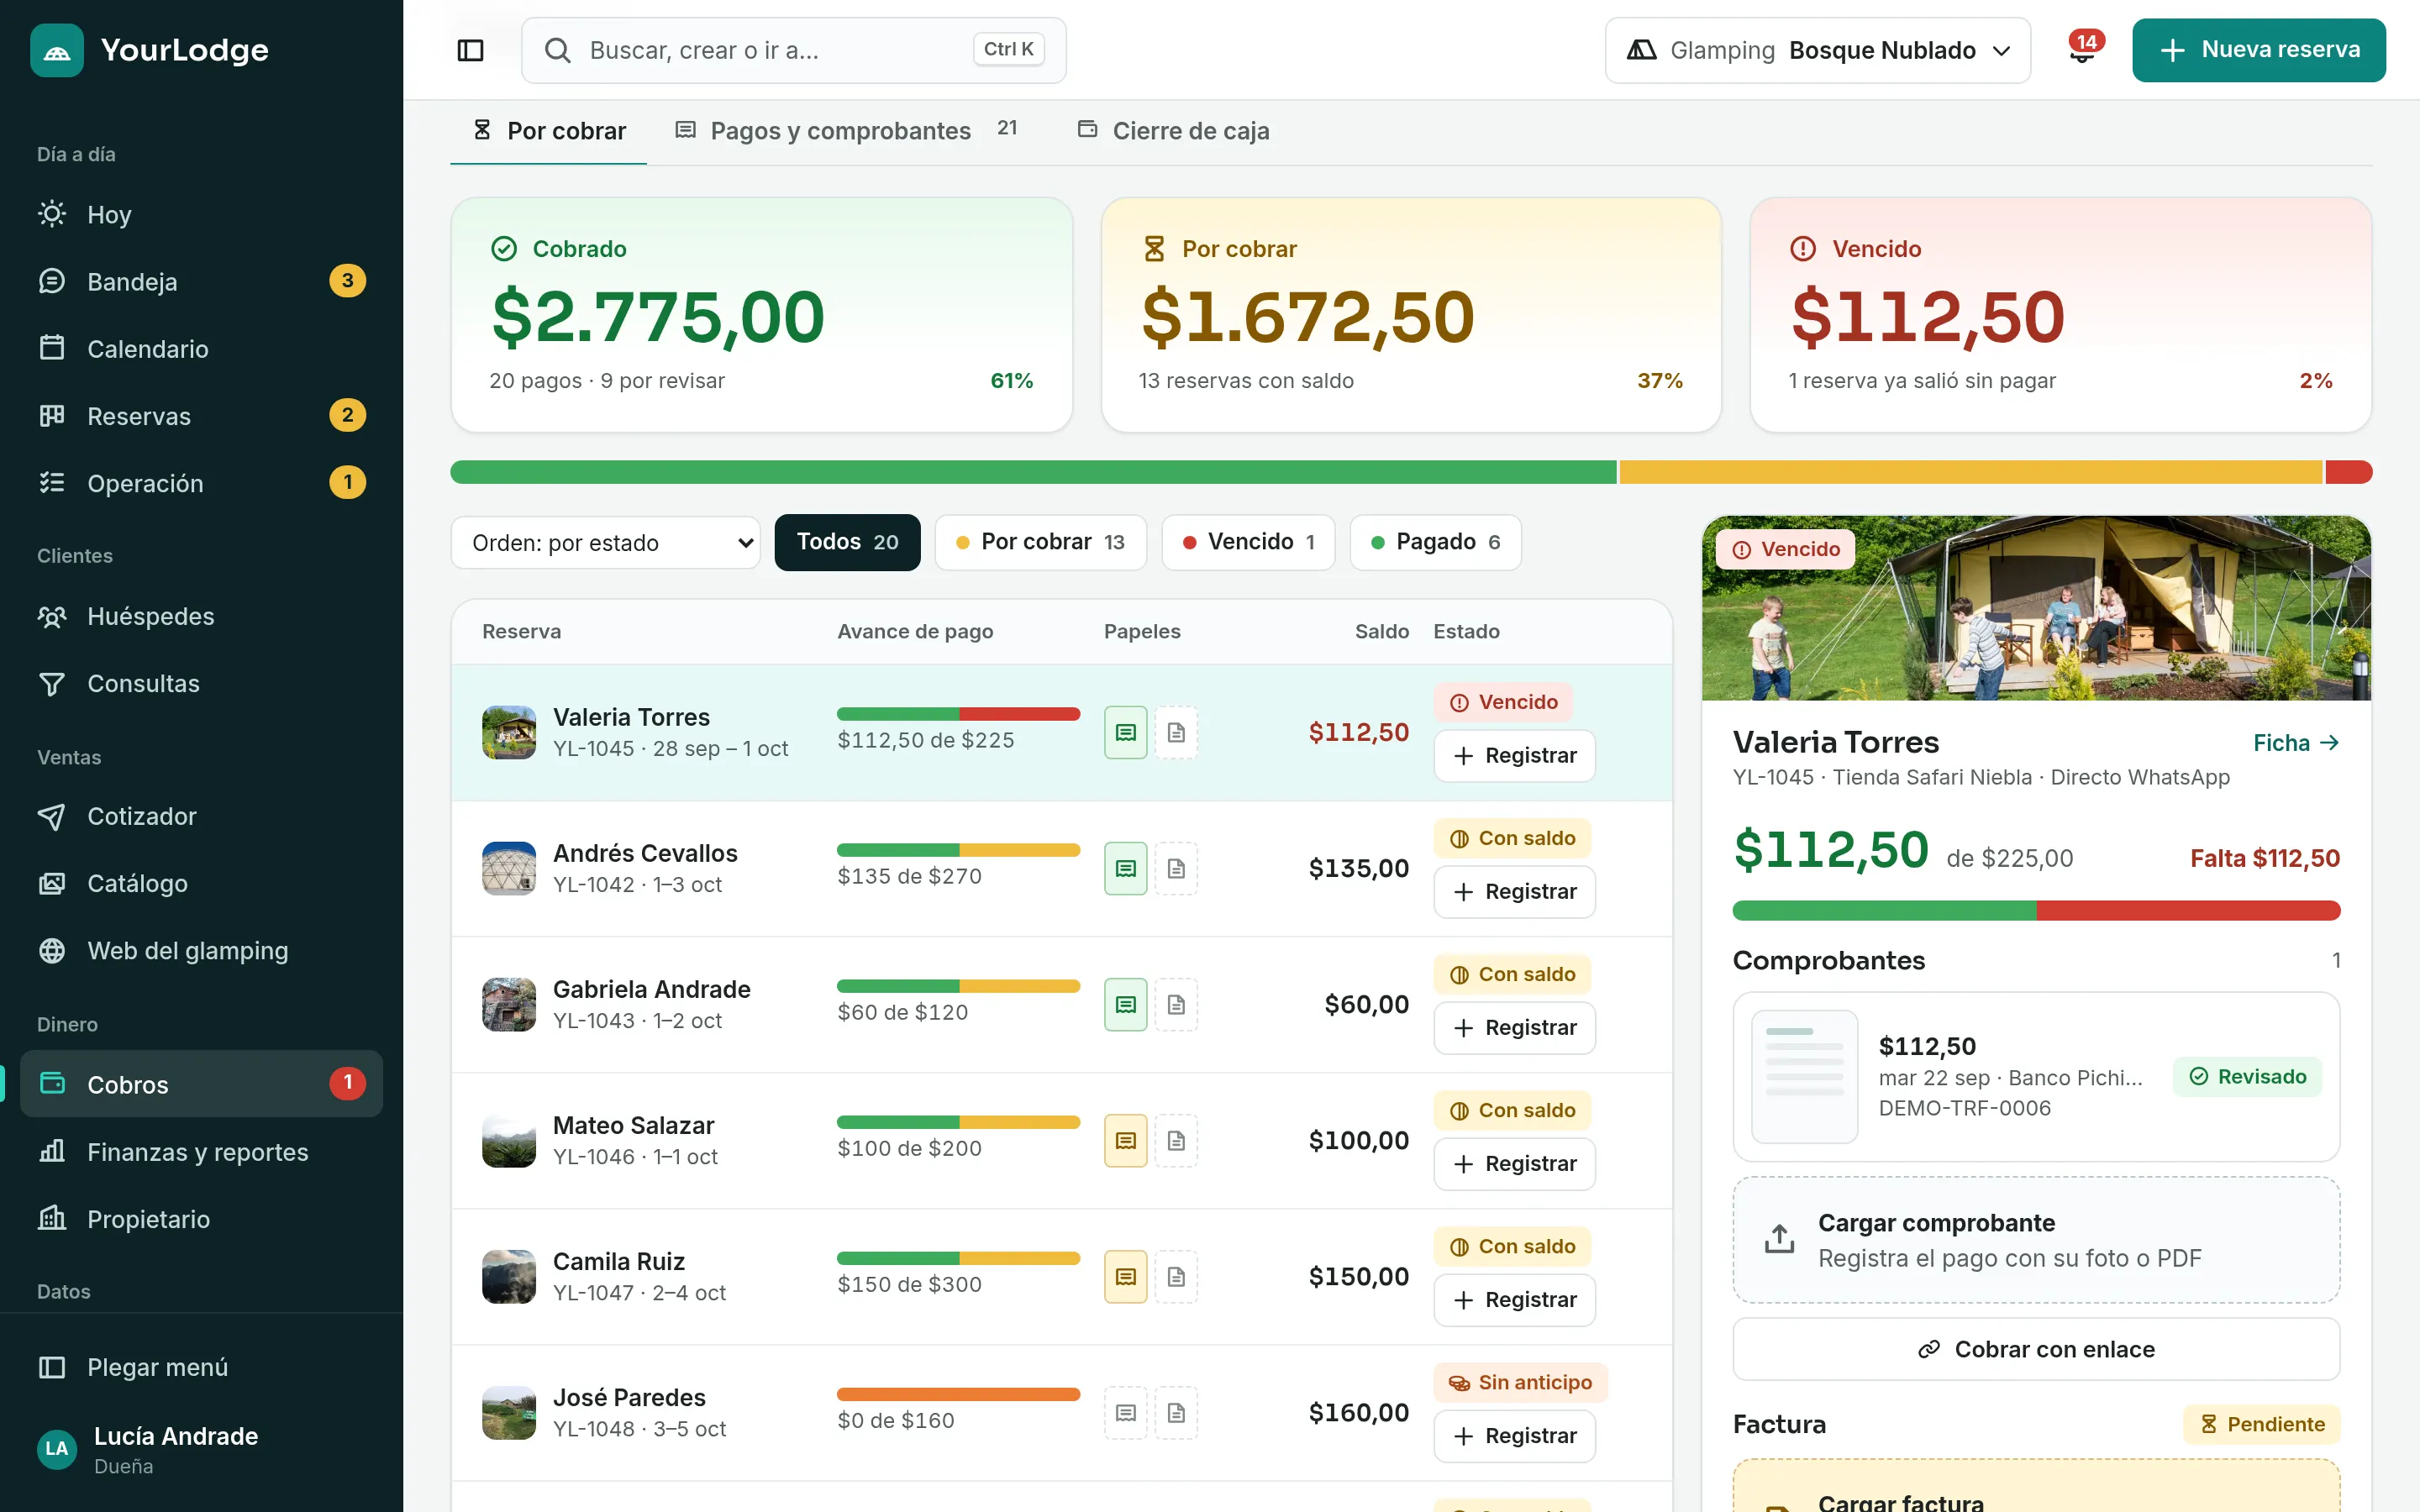Open invoice document icon in Camila Ruiz row

(x=1176, y=1276)
